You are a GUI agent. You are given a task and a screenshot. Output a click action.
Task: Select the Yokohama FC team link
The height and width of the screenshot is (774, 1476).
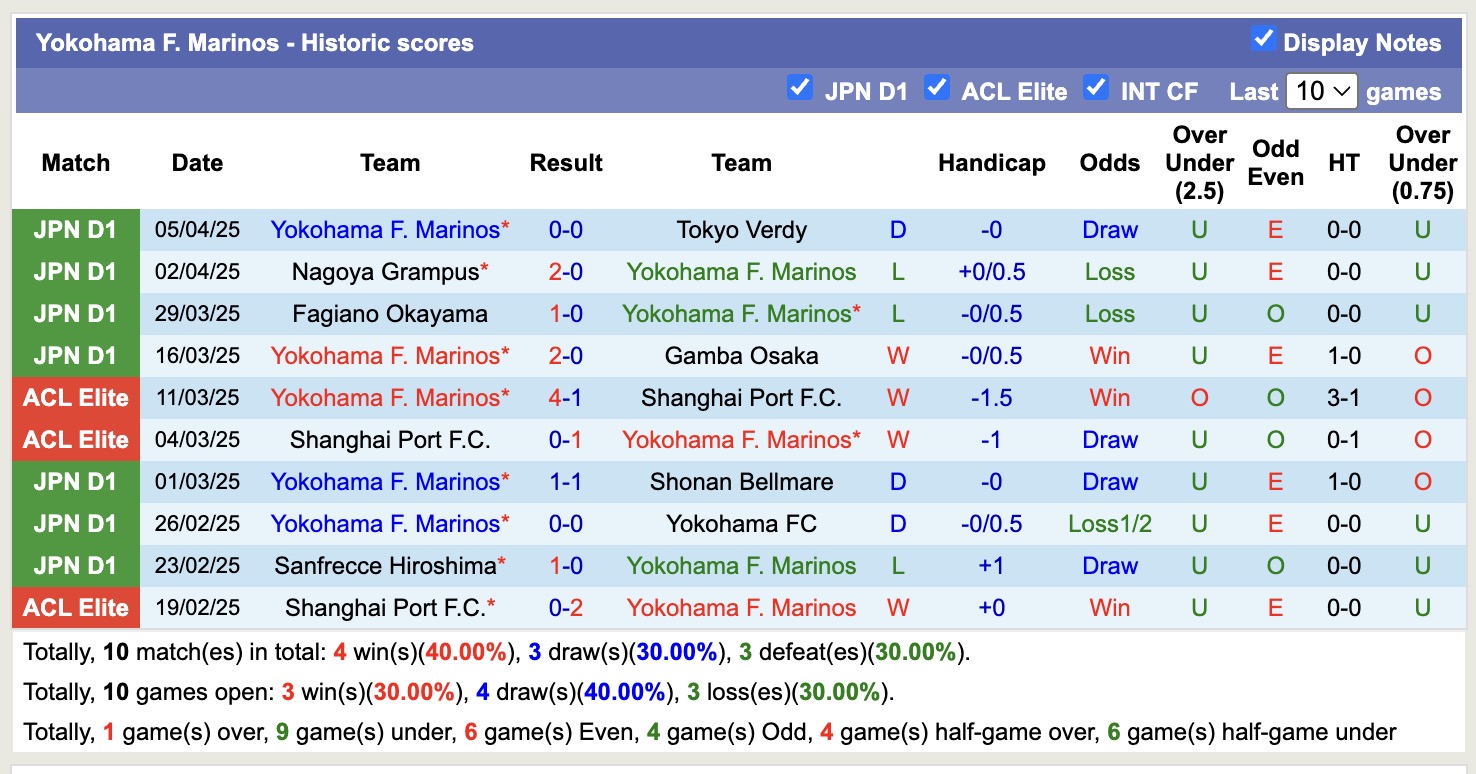point(742,524)
